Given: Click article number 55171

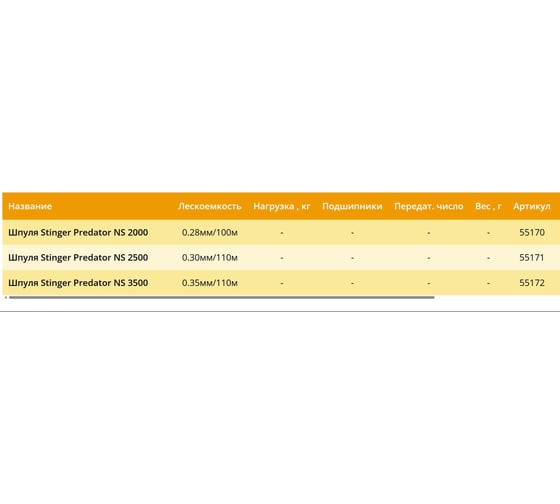Looking at the screenshot, I should [x=532, y=258].
